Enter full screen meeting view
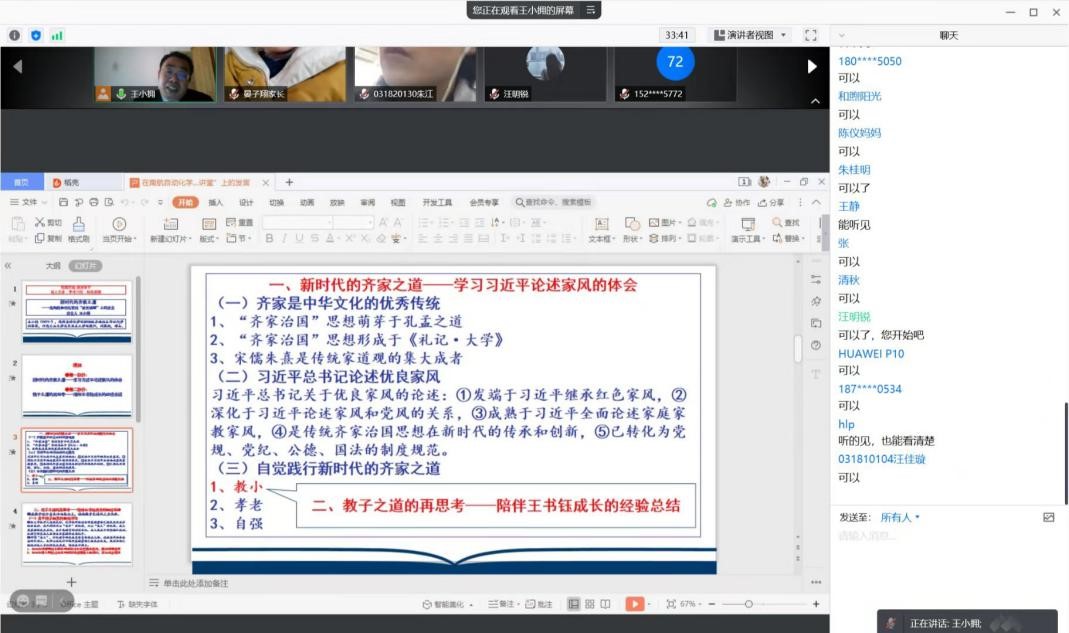 811,35
